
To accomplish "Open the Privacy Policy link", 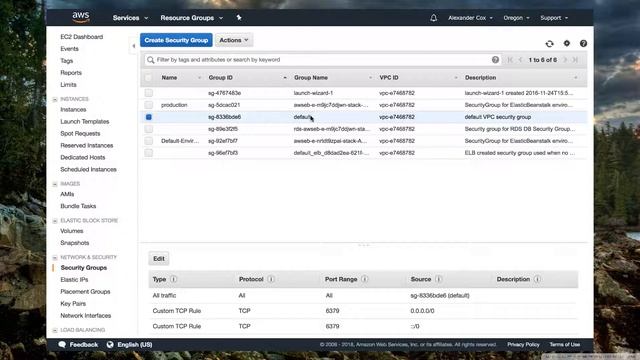I will 523,344.
